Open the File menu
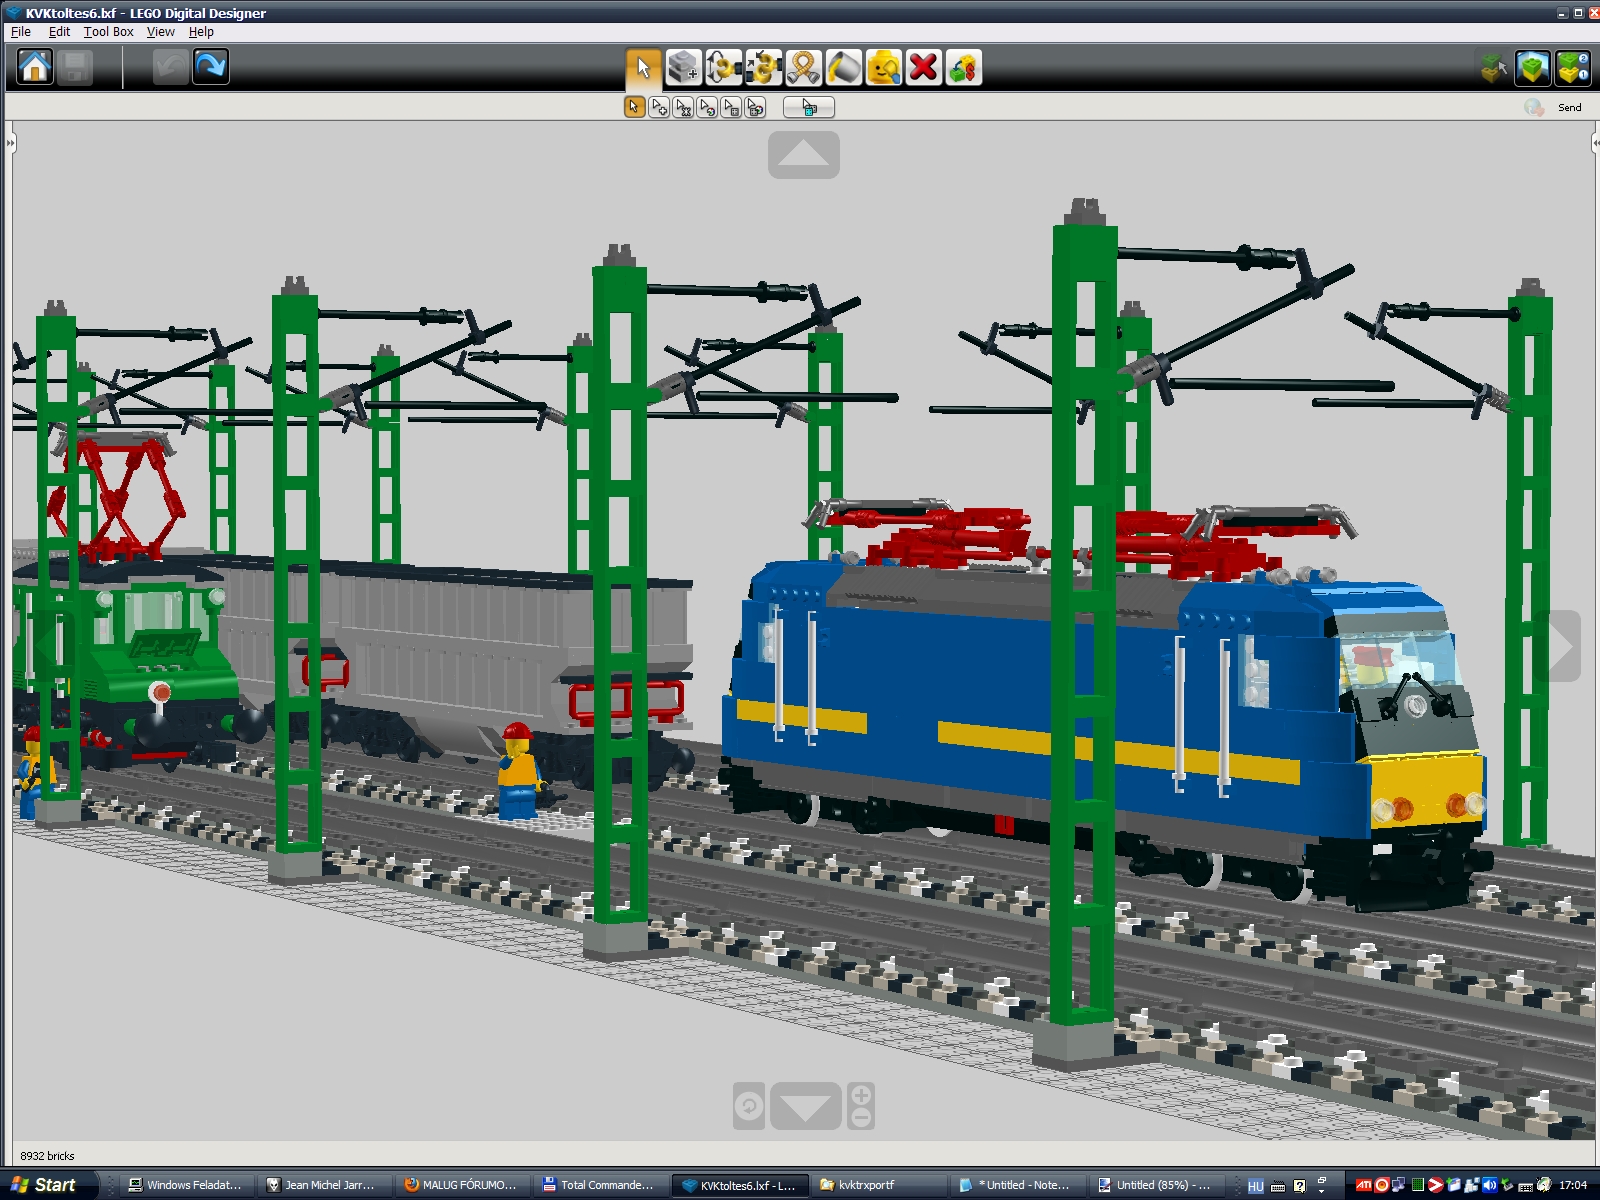The width and height of the screenshot is (1600, 1200). click(x=21, y=32)
